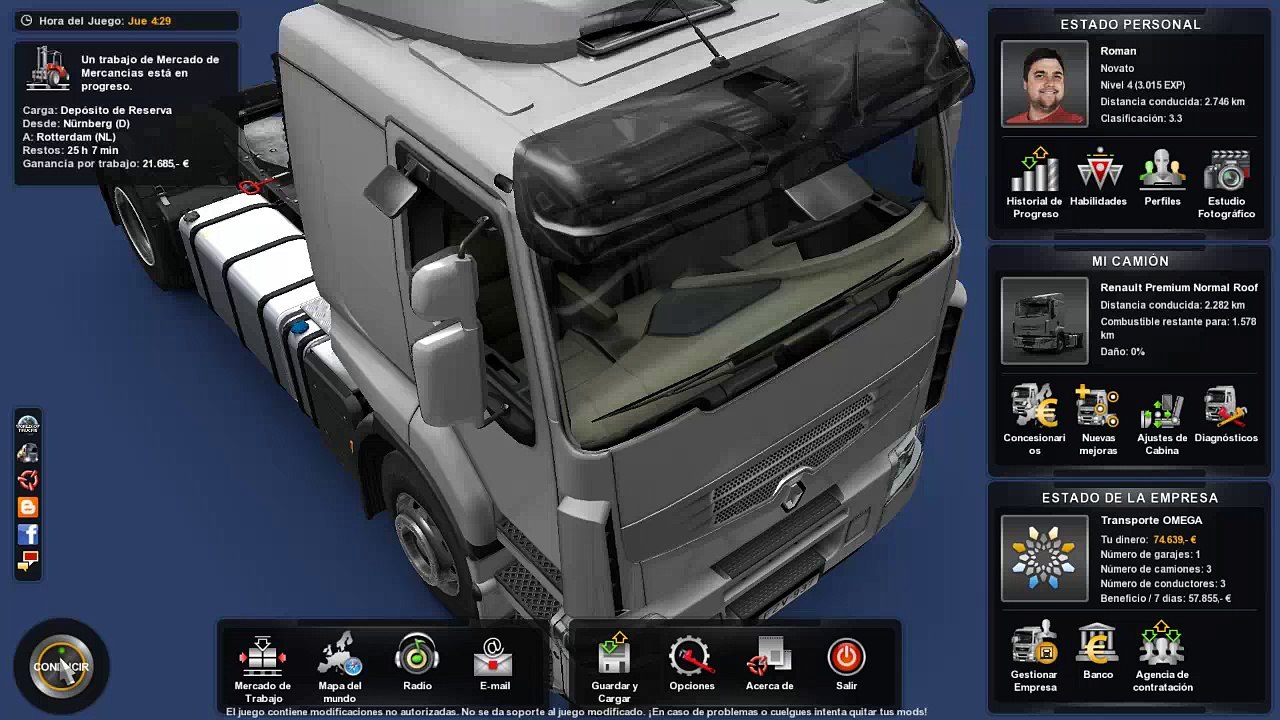
Task: Click 'Renault Premium Normal Roof' title
Action: pyautogui.click(x=1179, y=288)
